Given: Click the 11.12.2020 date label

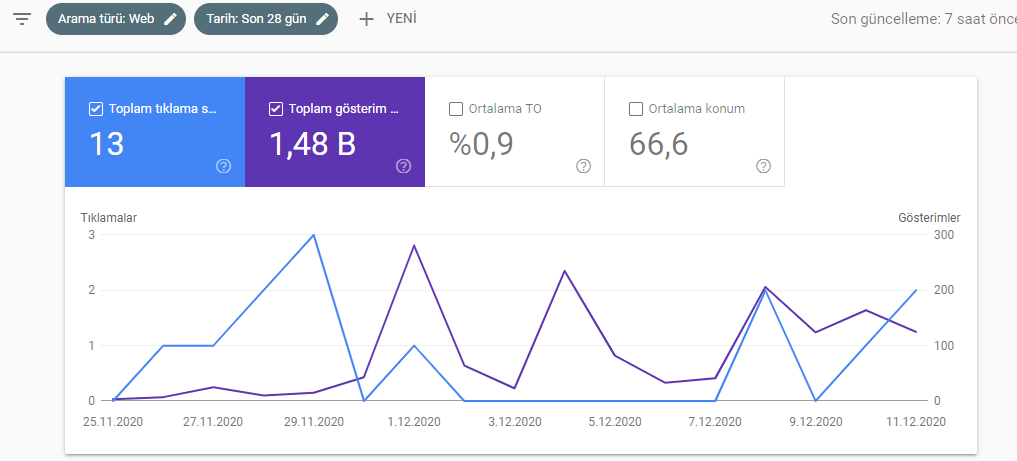Looking at the screenshot, I should [x=916, y=422].
